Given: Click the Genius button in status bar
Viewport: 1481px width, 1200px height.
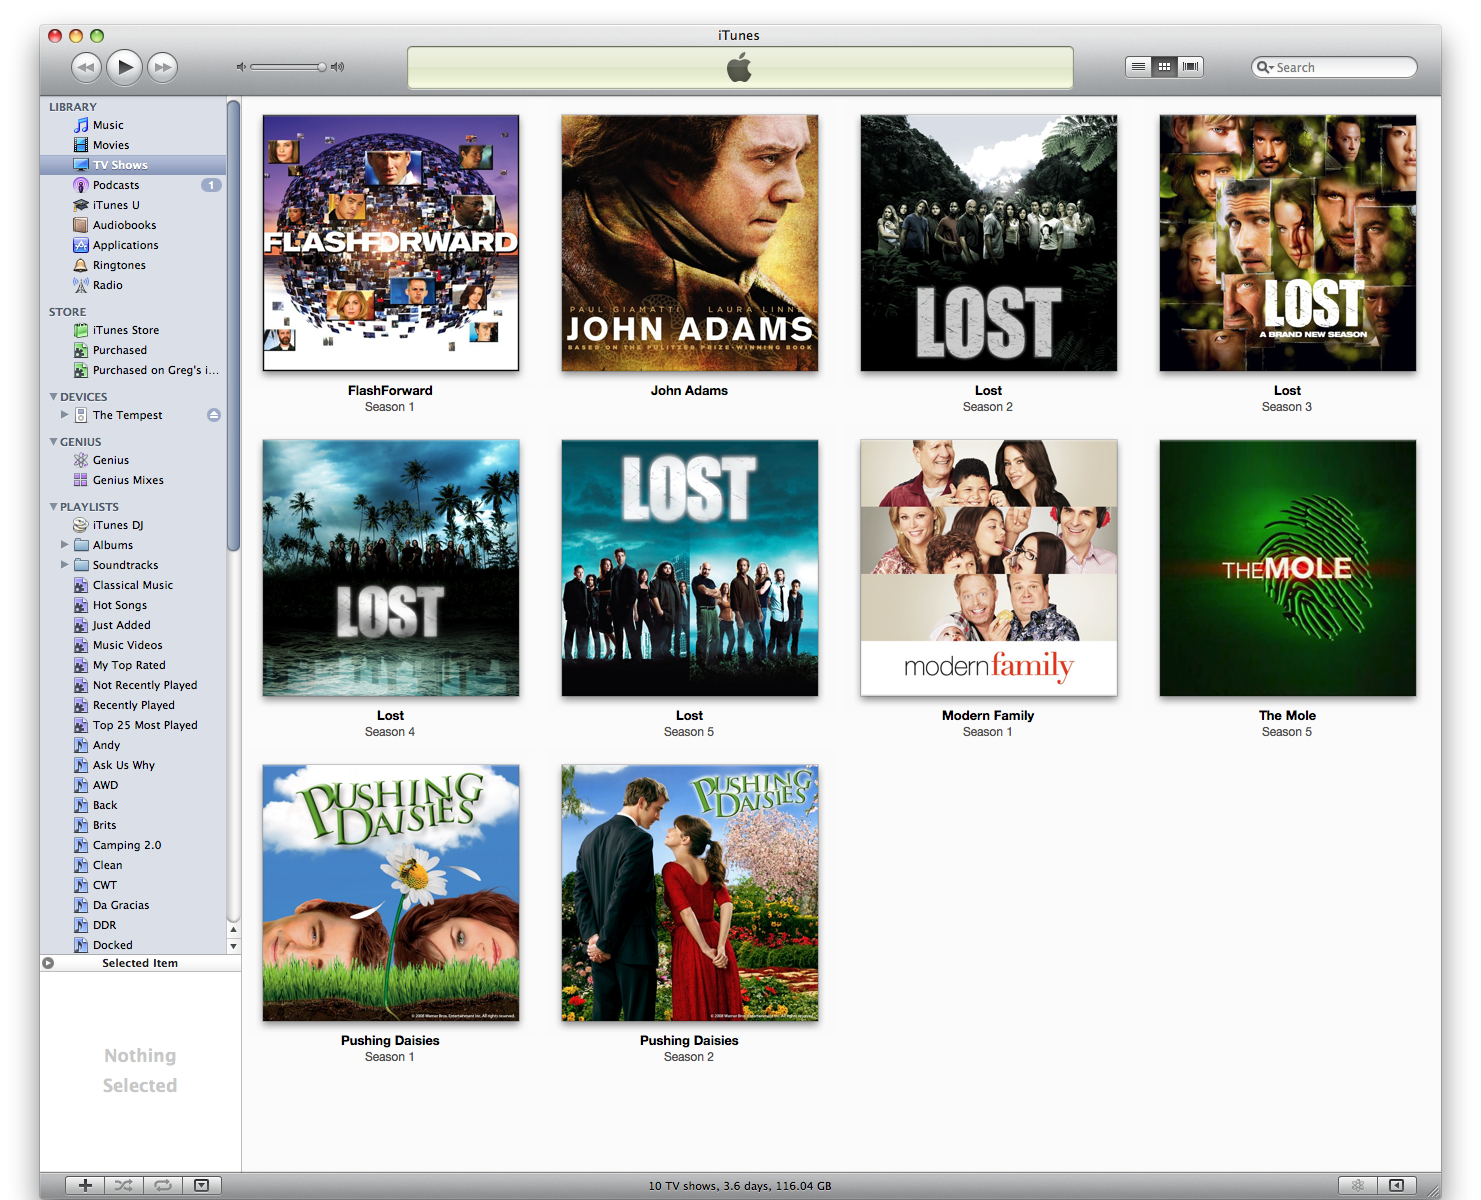Looking at the screenshot, I should [1357, 1185].
